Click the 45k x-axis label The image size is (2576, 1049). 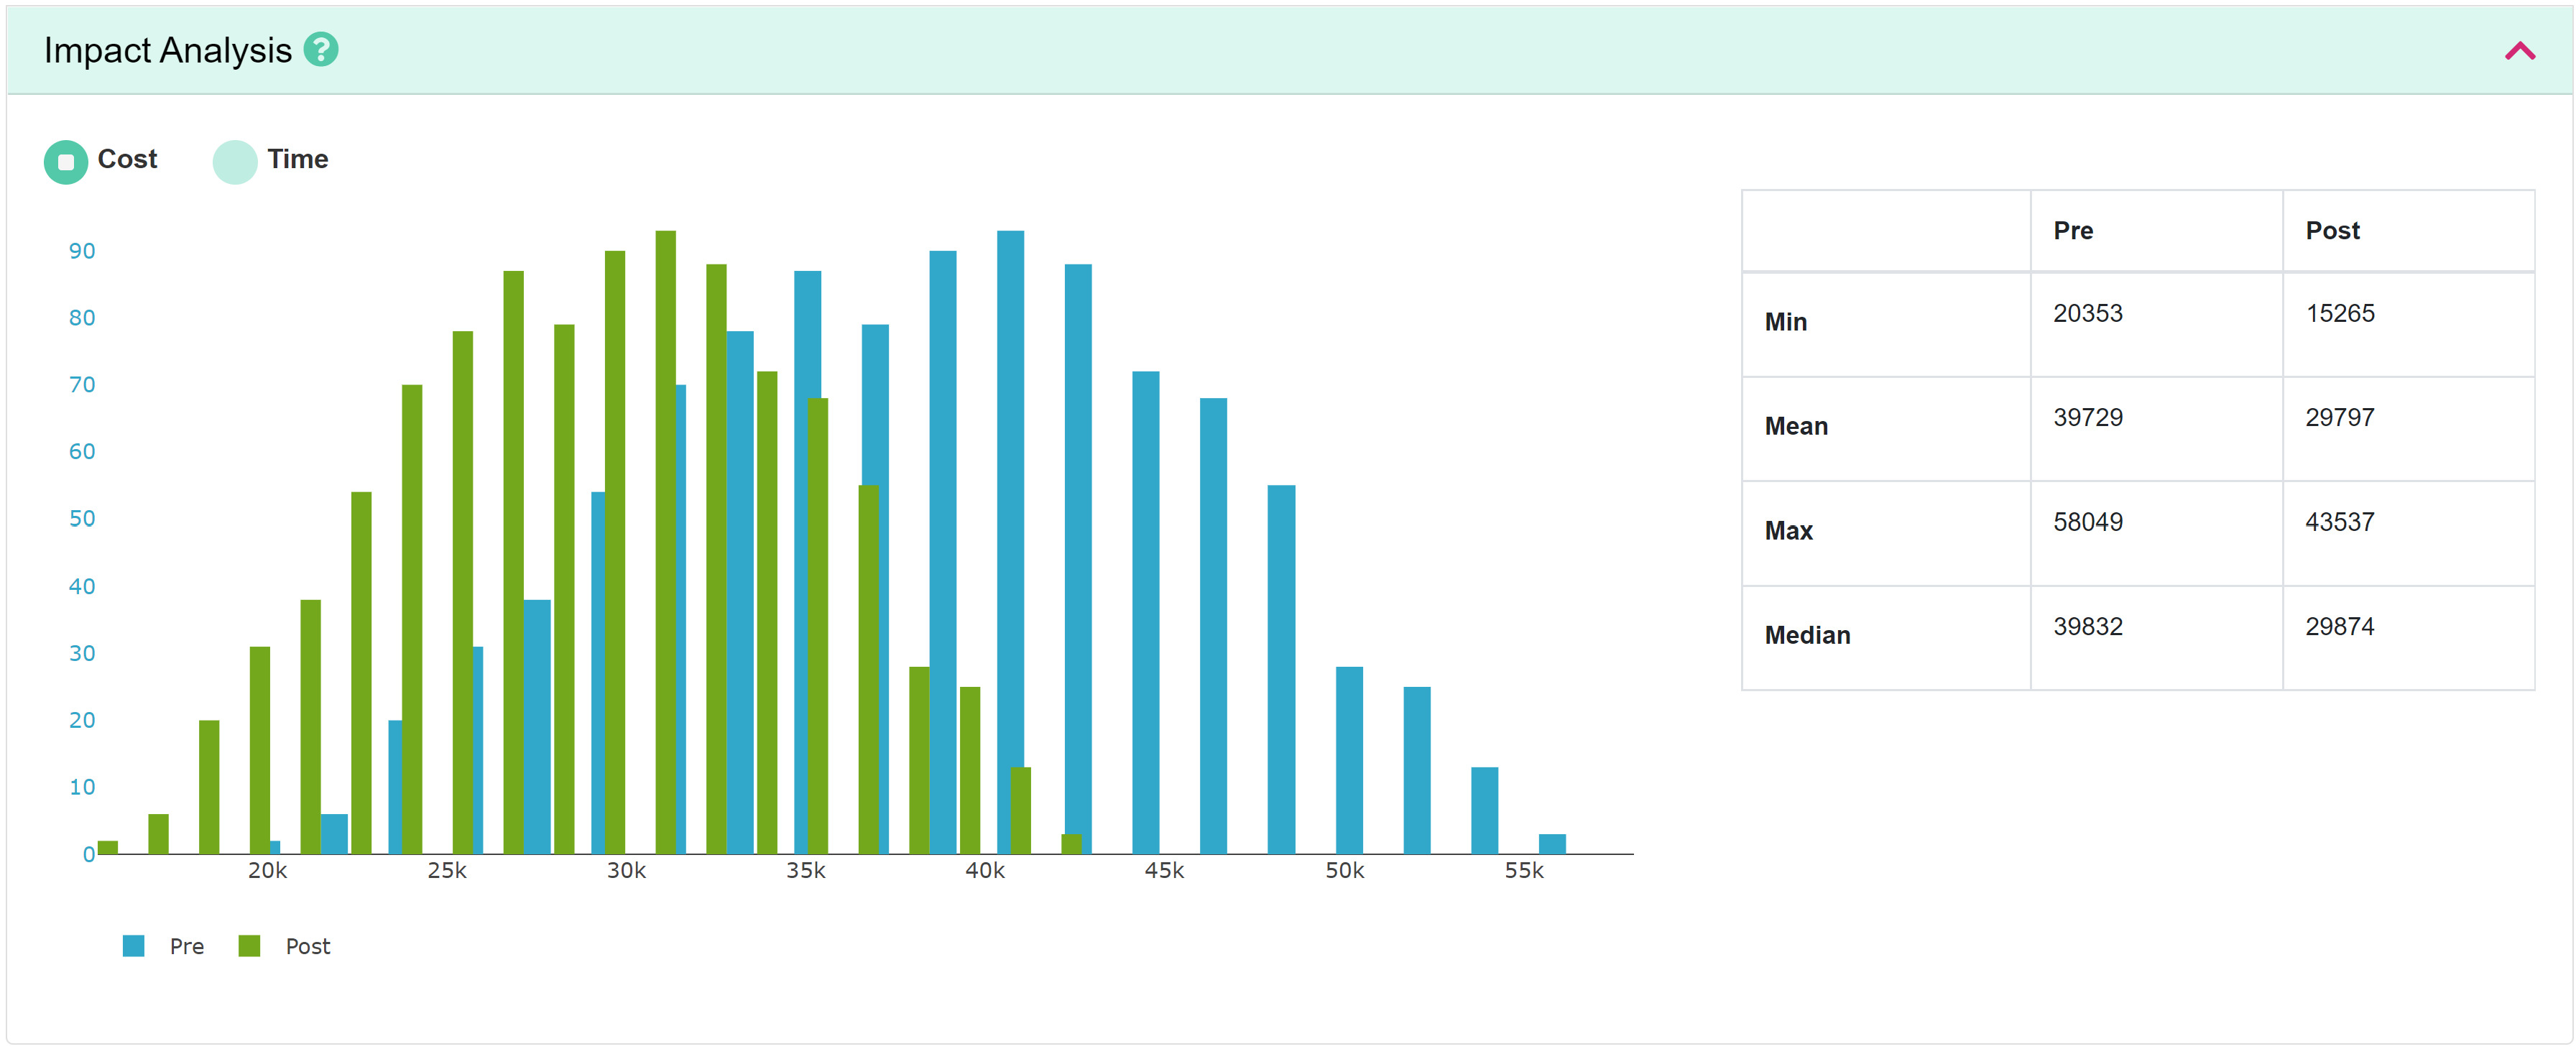(x=1164, y=871)
